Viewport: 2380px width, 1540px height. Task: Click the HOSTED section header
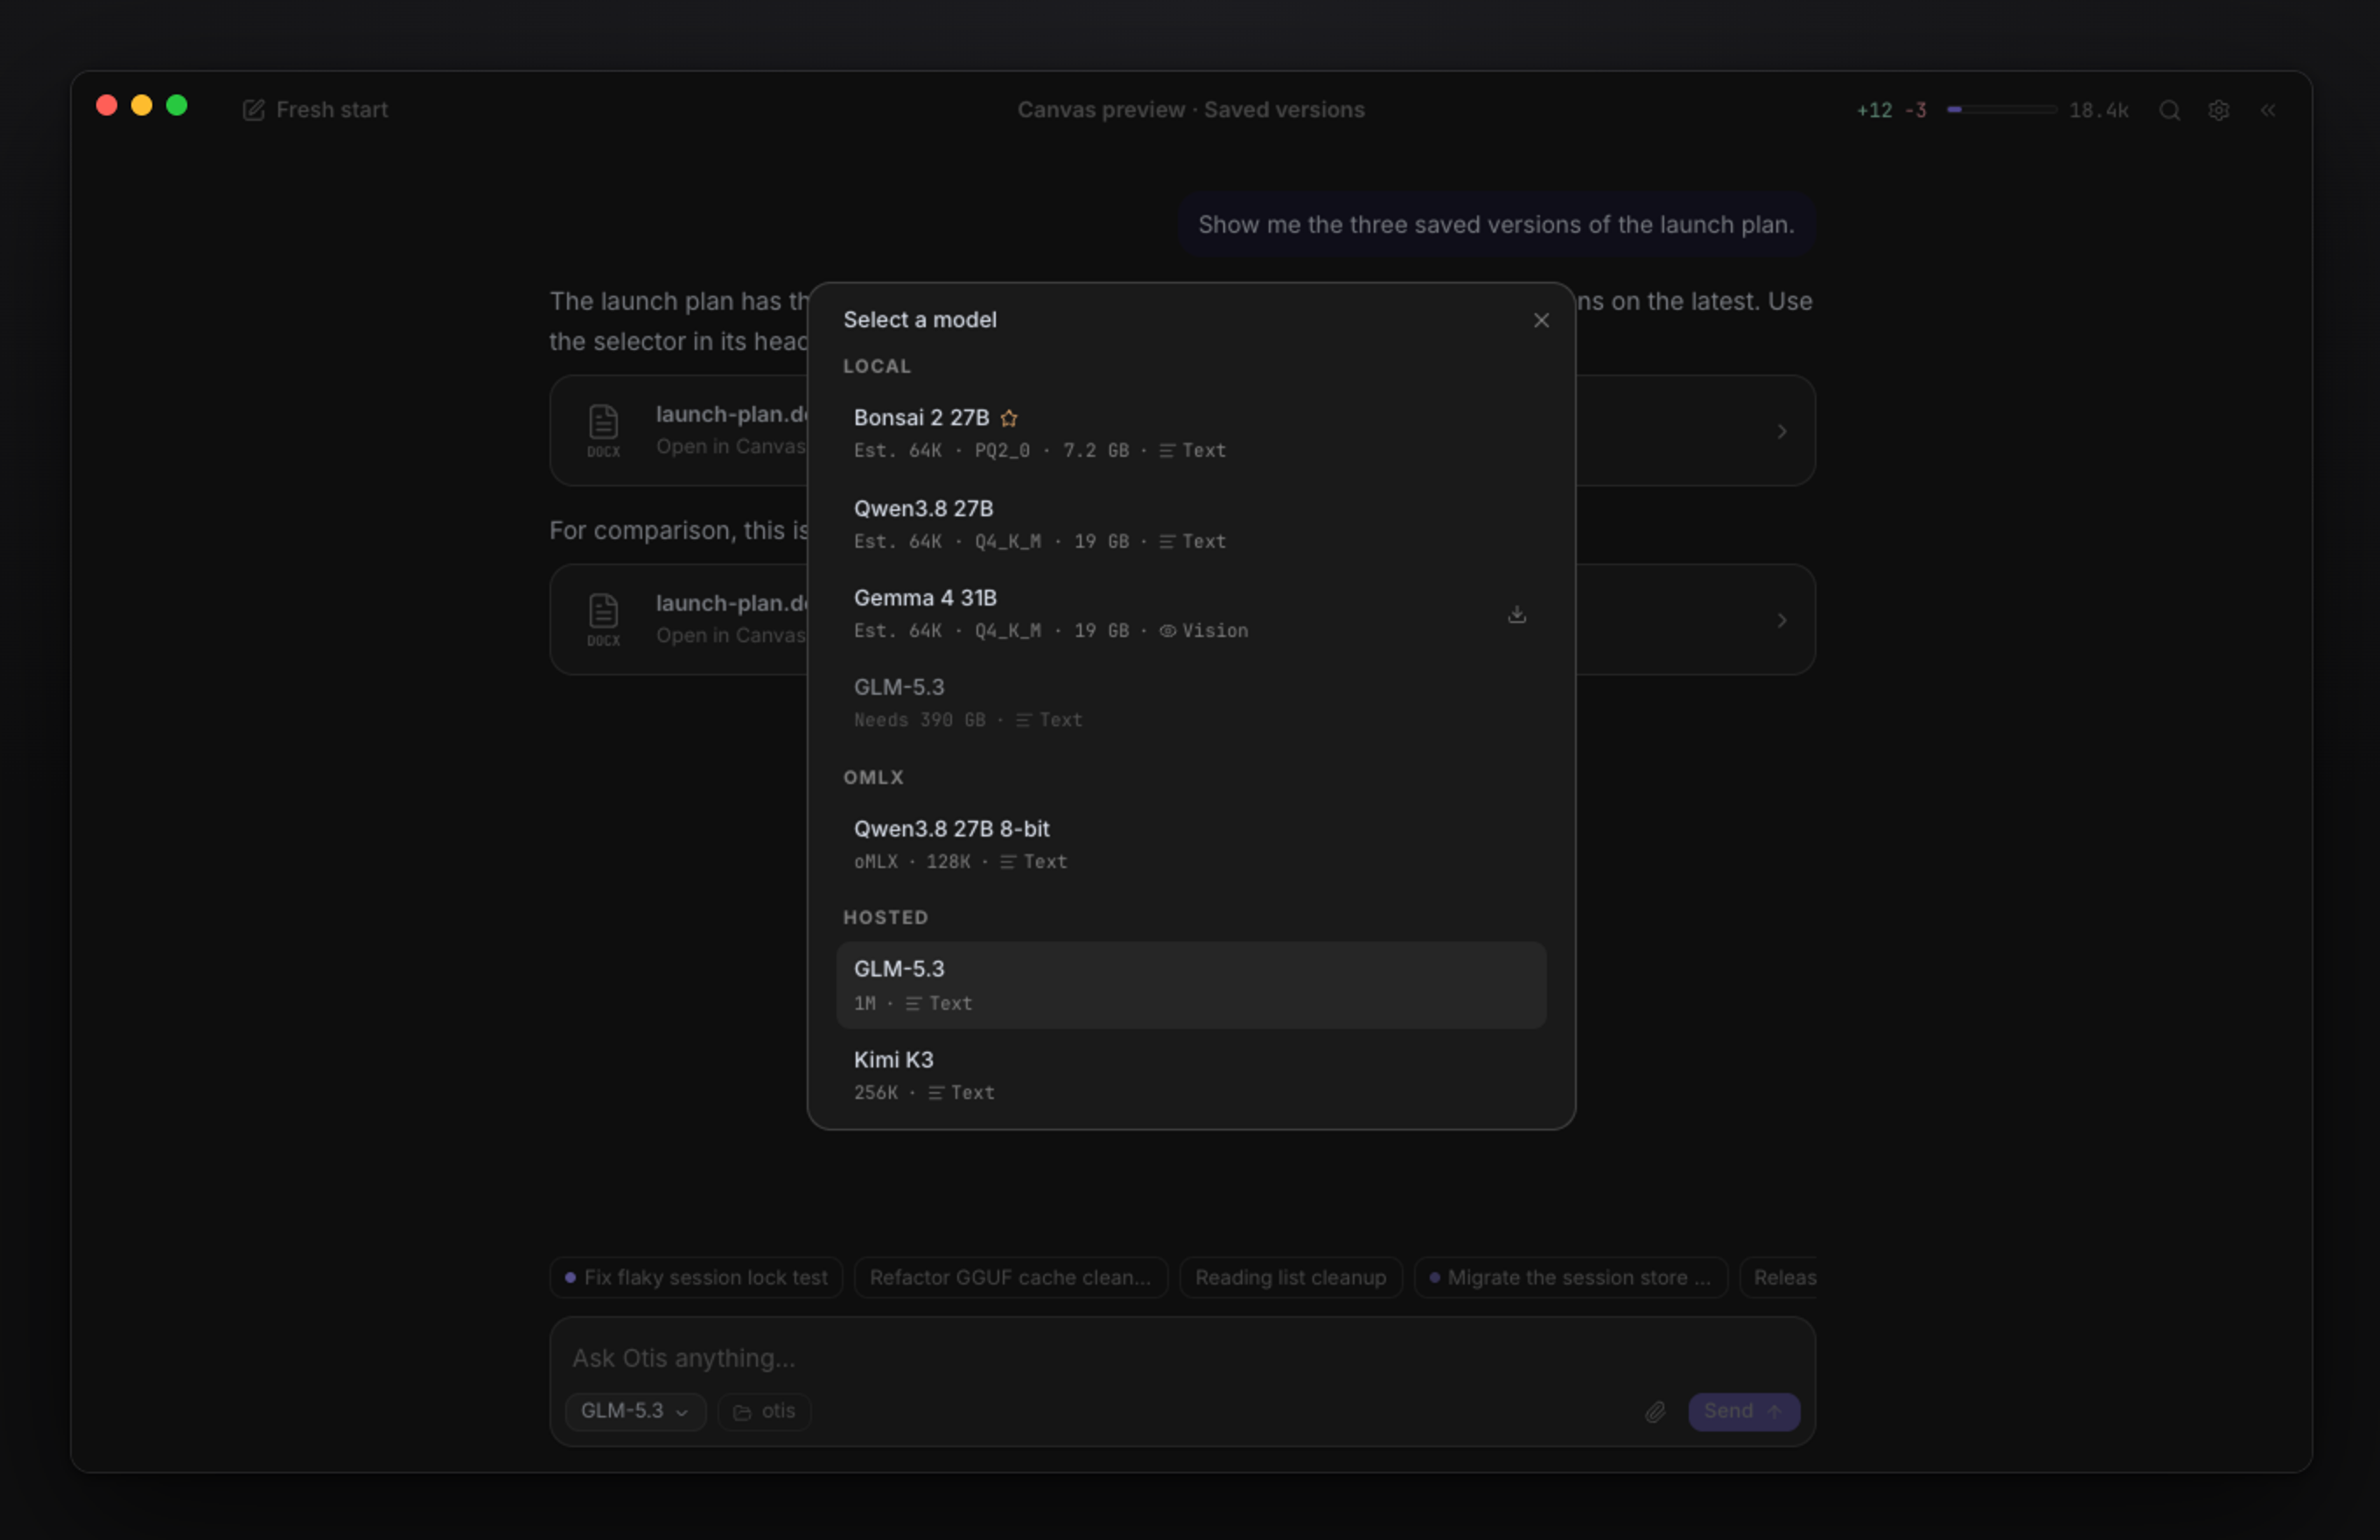tap(885, 917)
